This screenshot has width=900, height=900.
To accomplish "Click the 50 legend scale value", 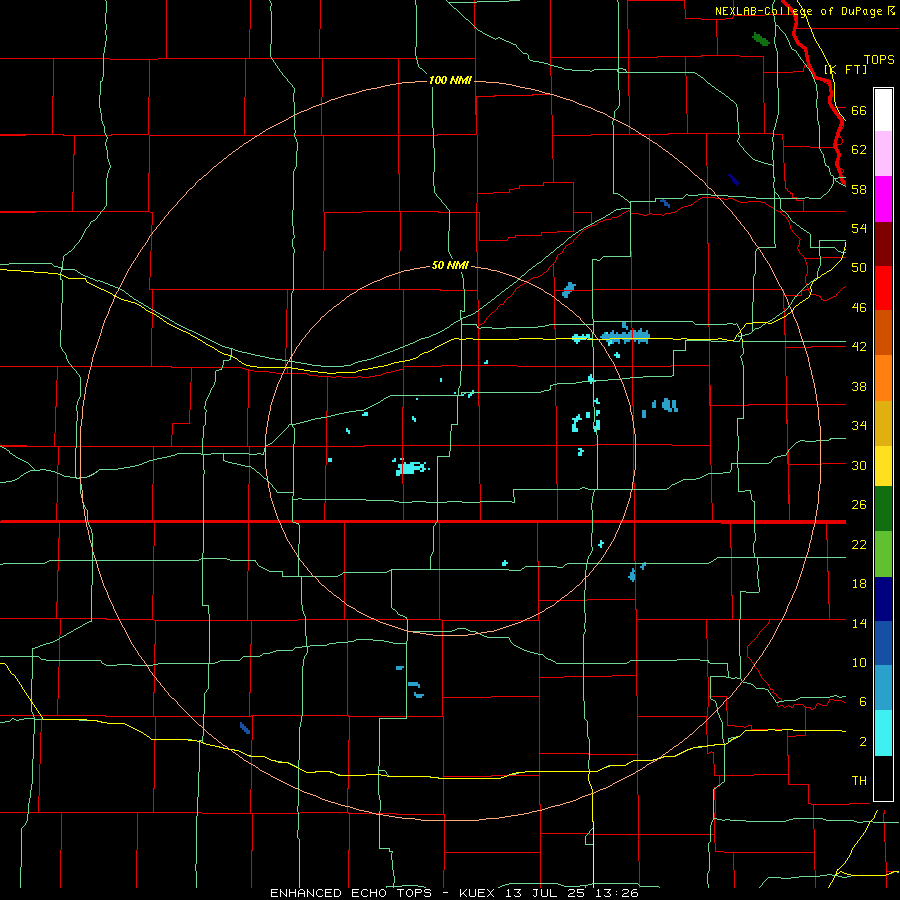I will click(859, 267).
